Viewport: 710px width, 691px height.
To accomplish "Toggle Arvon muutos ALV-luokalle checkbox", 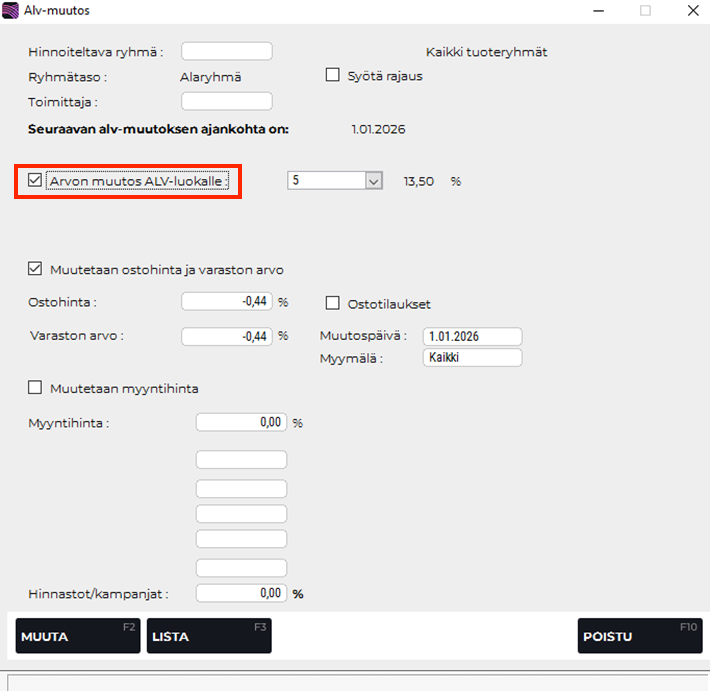I will [x=36, y=181].
